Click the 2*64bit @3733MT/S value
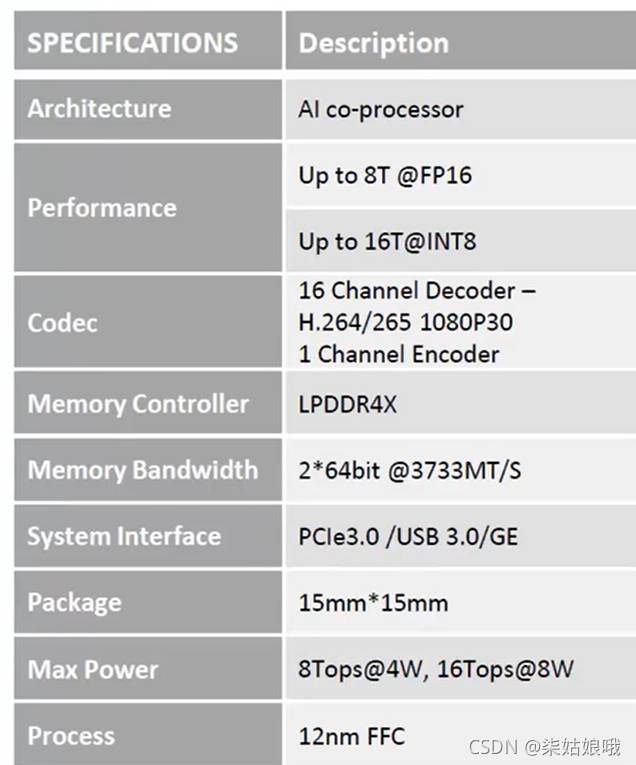Viewport: 636px width, 765px height. point(409,470)
